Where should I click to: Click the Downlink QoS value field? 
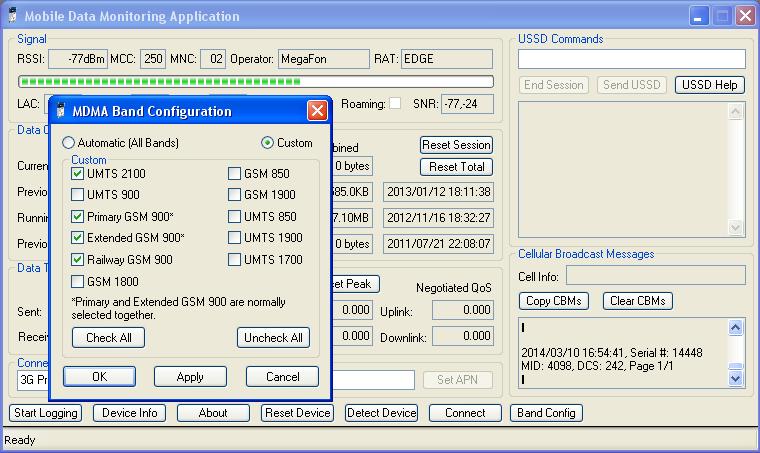463,336
